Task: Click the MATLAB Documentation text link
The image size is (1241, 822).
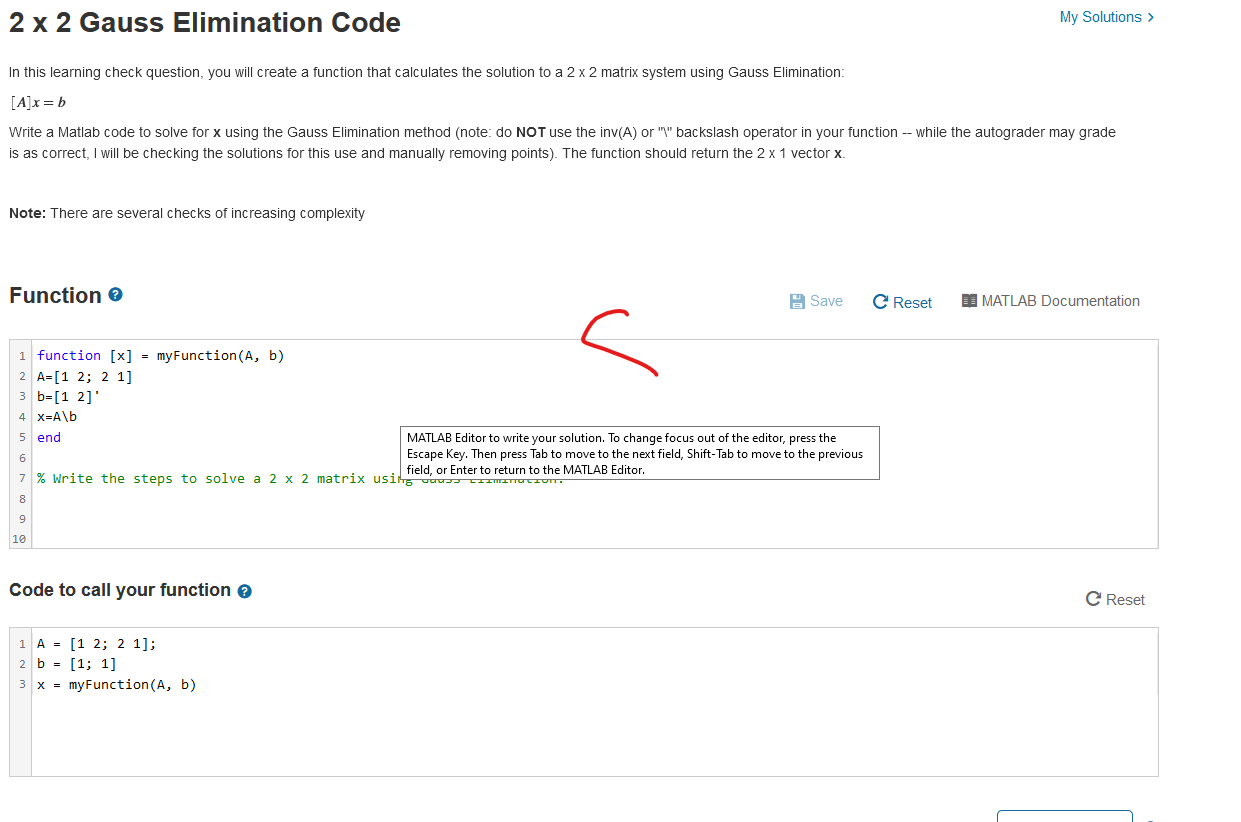Action: [x=1061, y=300]
